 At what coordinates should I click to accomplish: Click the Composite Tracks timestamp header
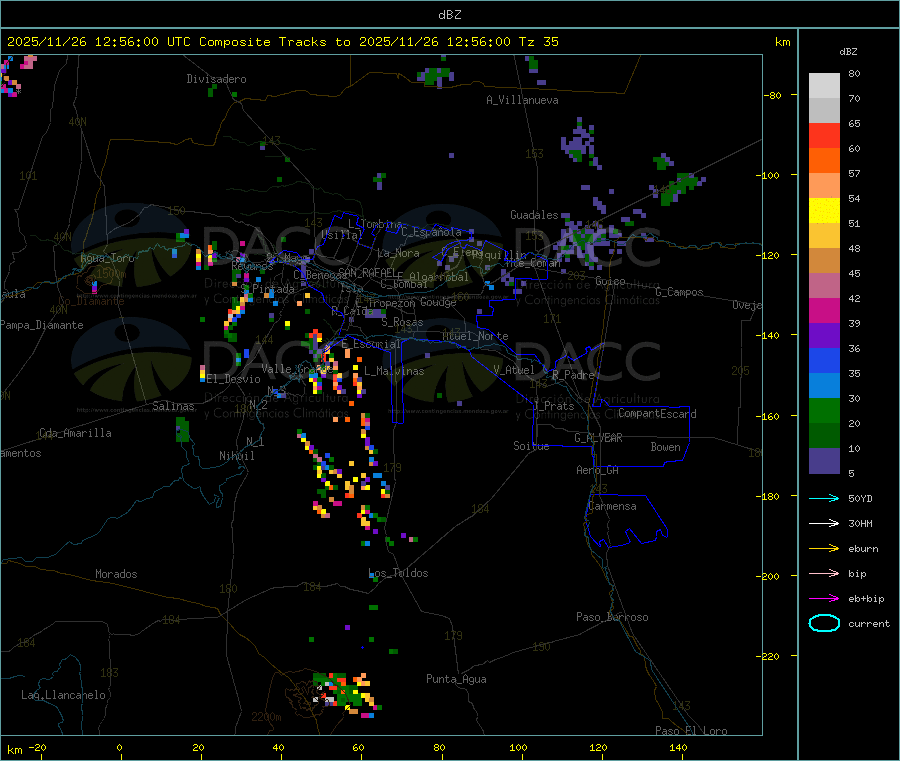(283, 42)
